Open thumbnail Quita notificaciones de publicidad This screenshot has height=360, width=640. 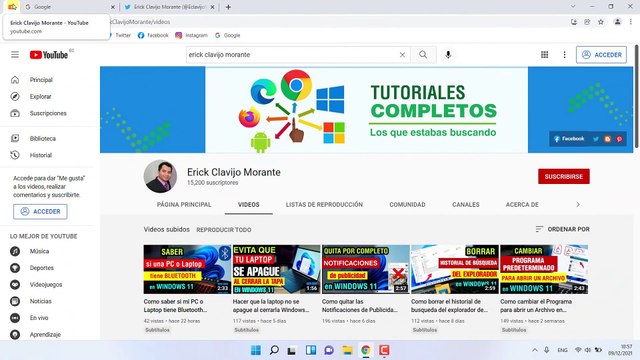coord(365,269)
